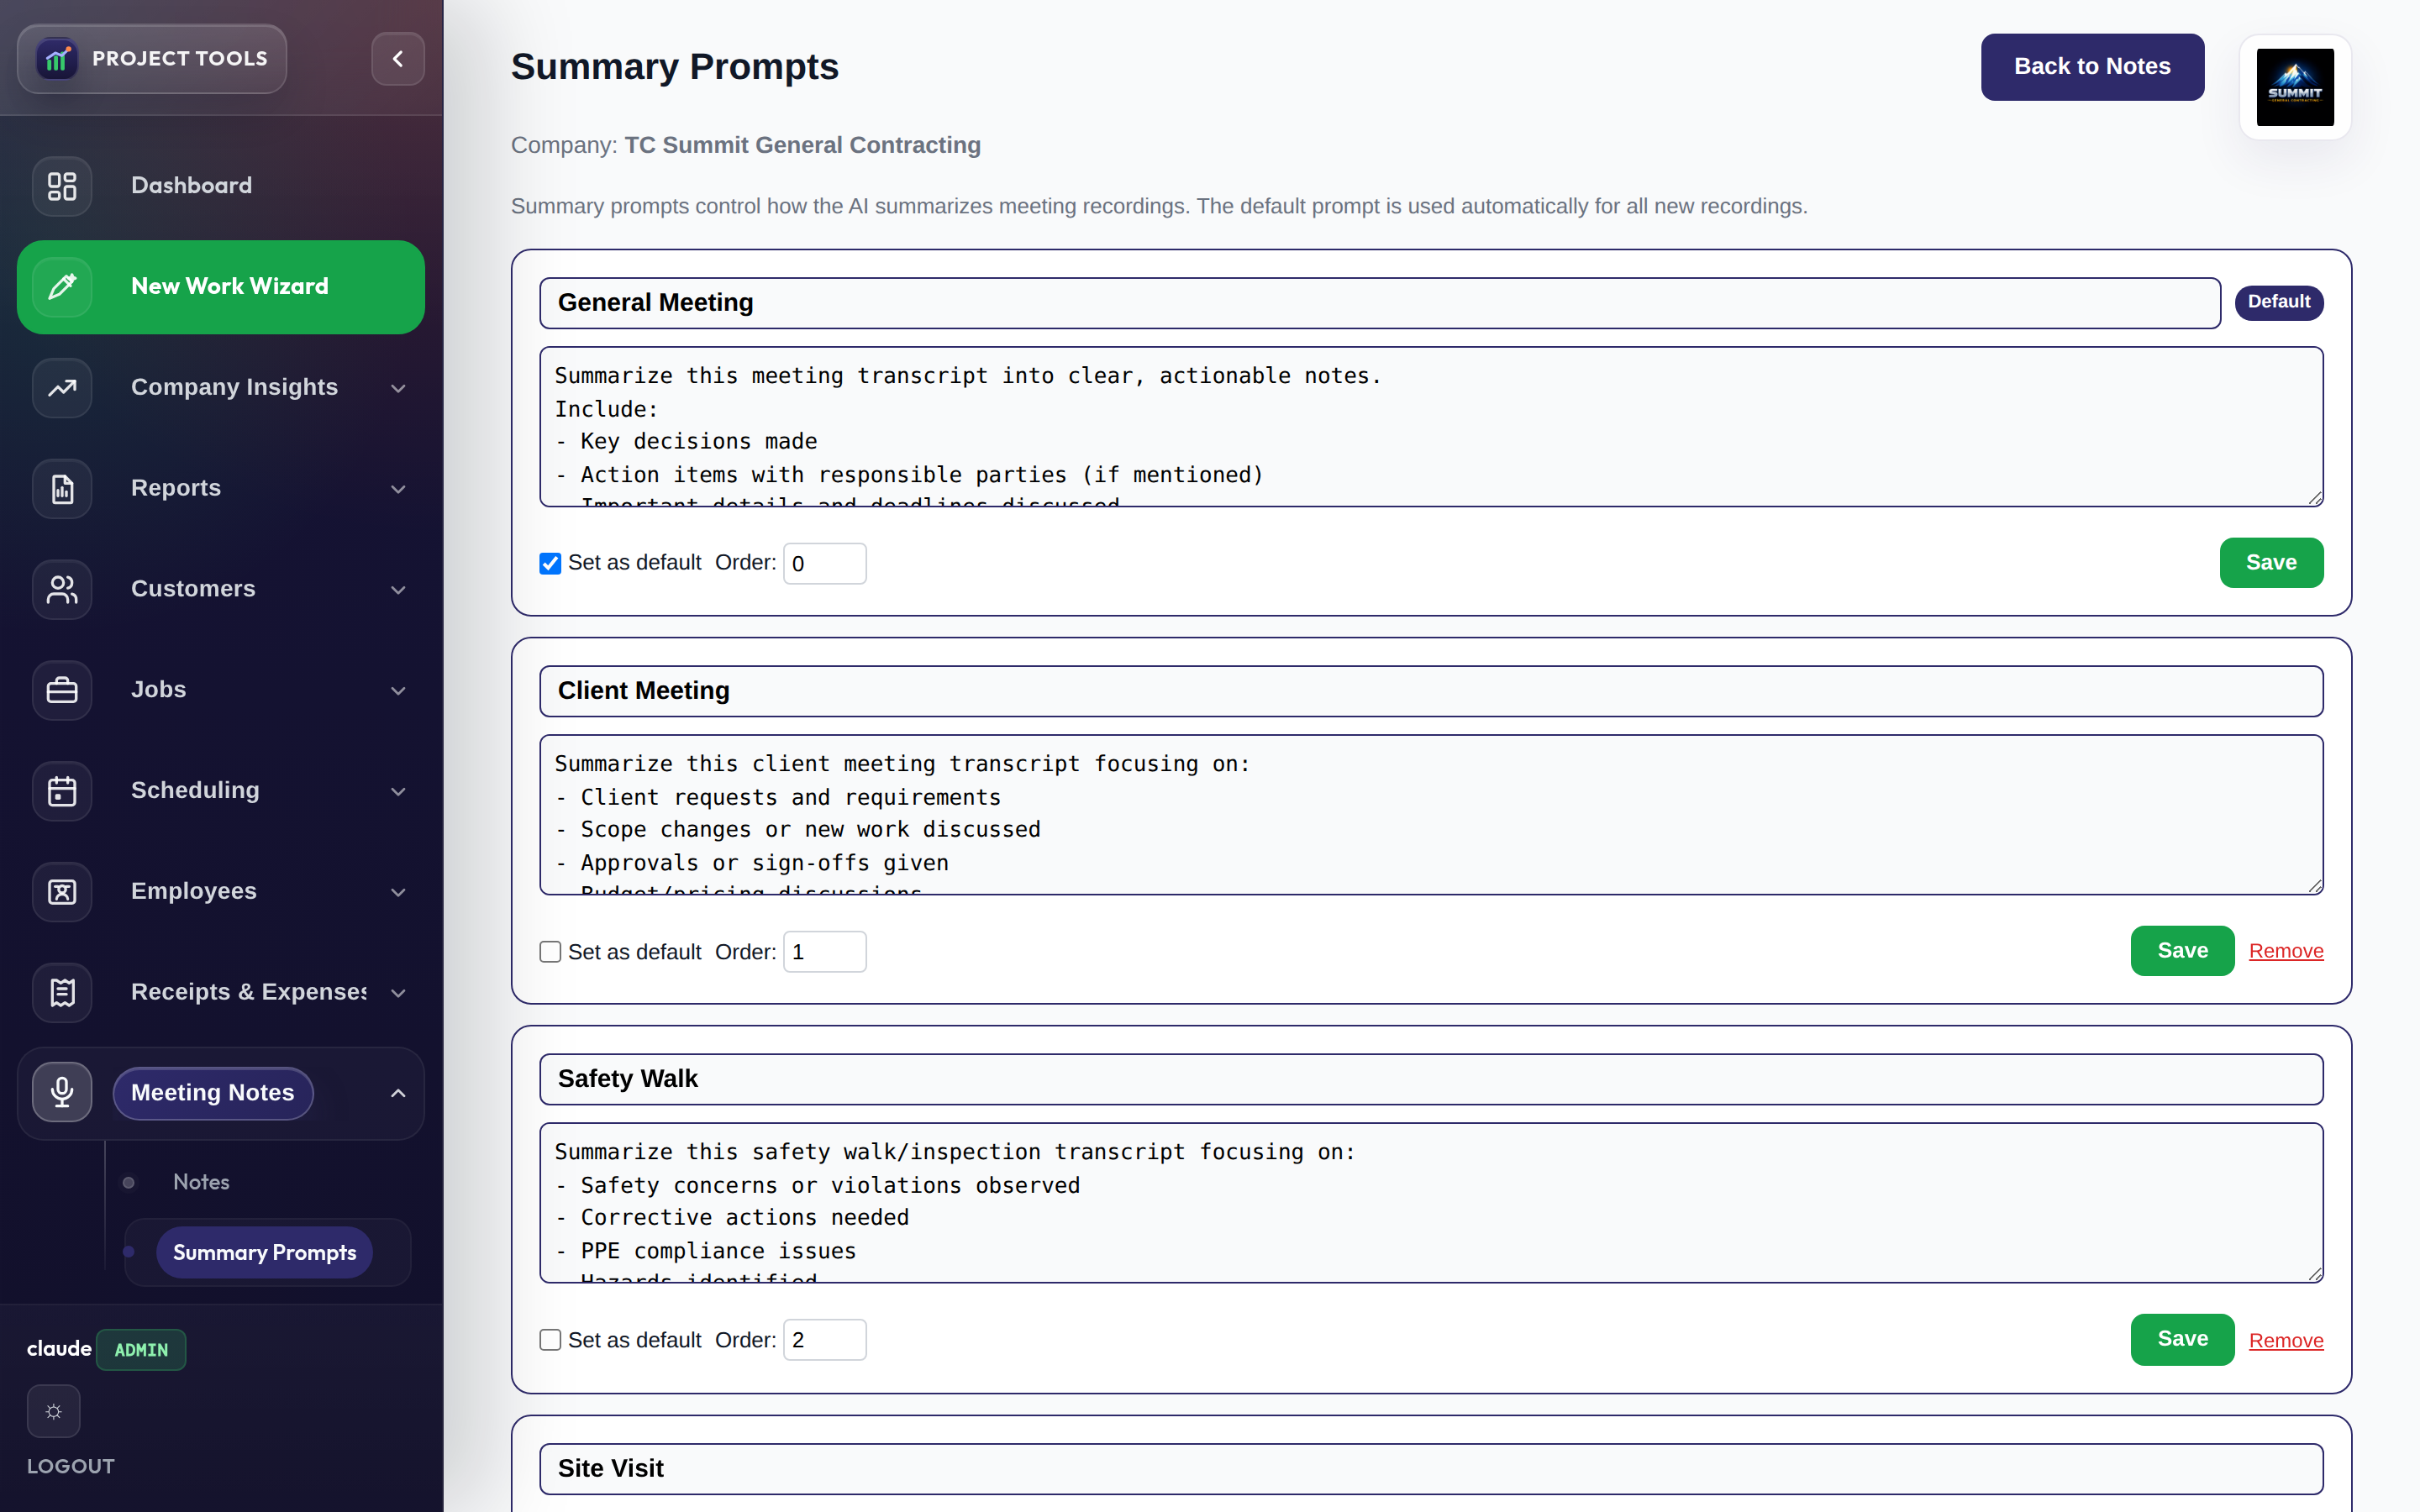This screenshot has height=1512, width=2420.
Task: Click the General Meeting textarea resize handle
Action: coord(2315,498)
